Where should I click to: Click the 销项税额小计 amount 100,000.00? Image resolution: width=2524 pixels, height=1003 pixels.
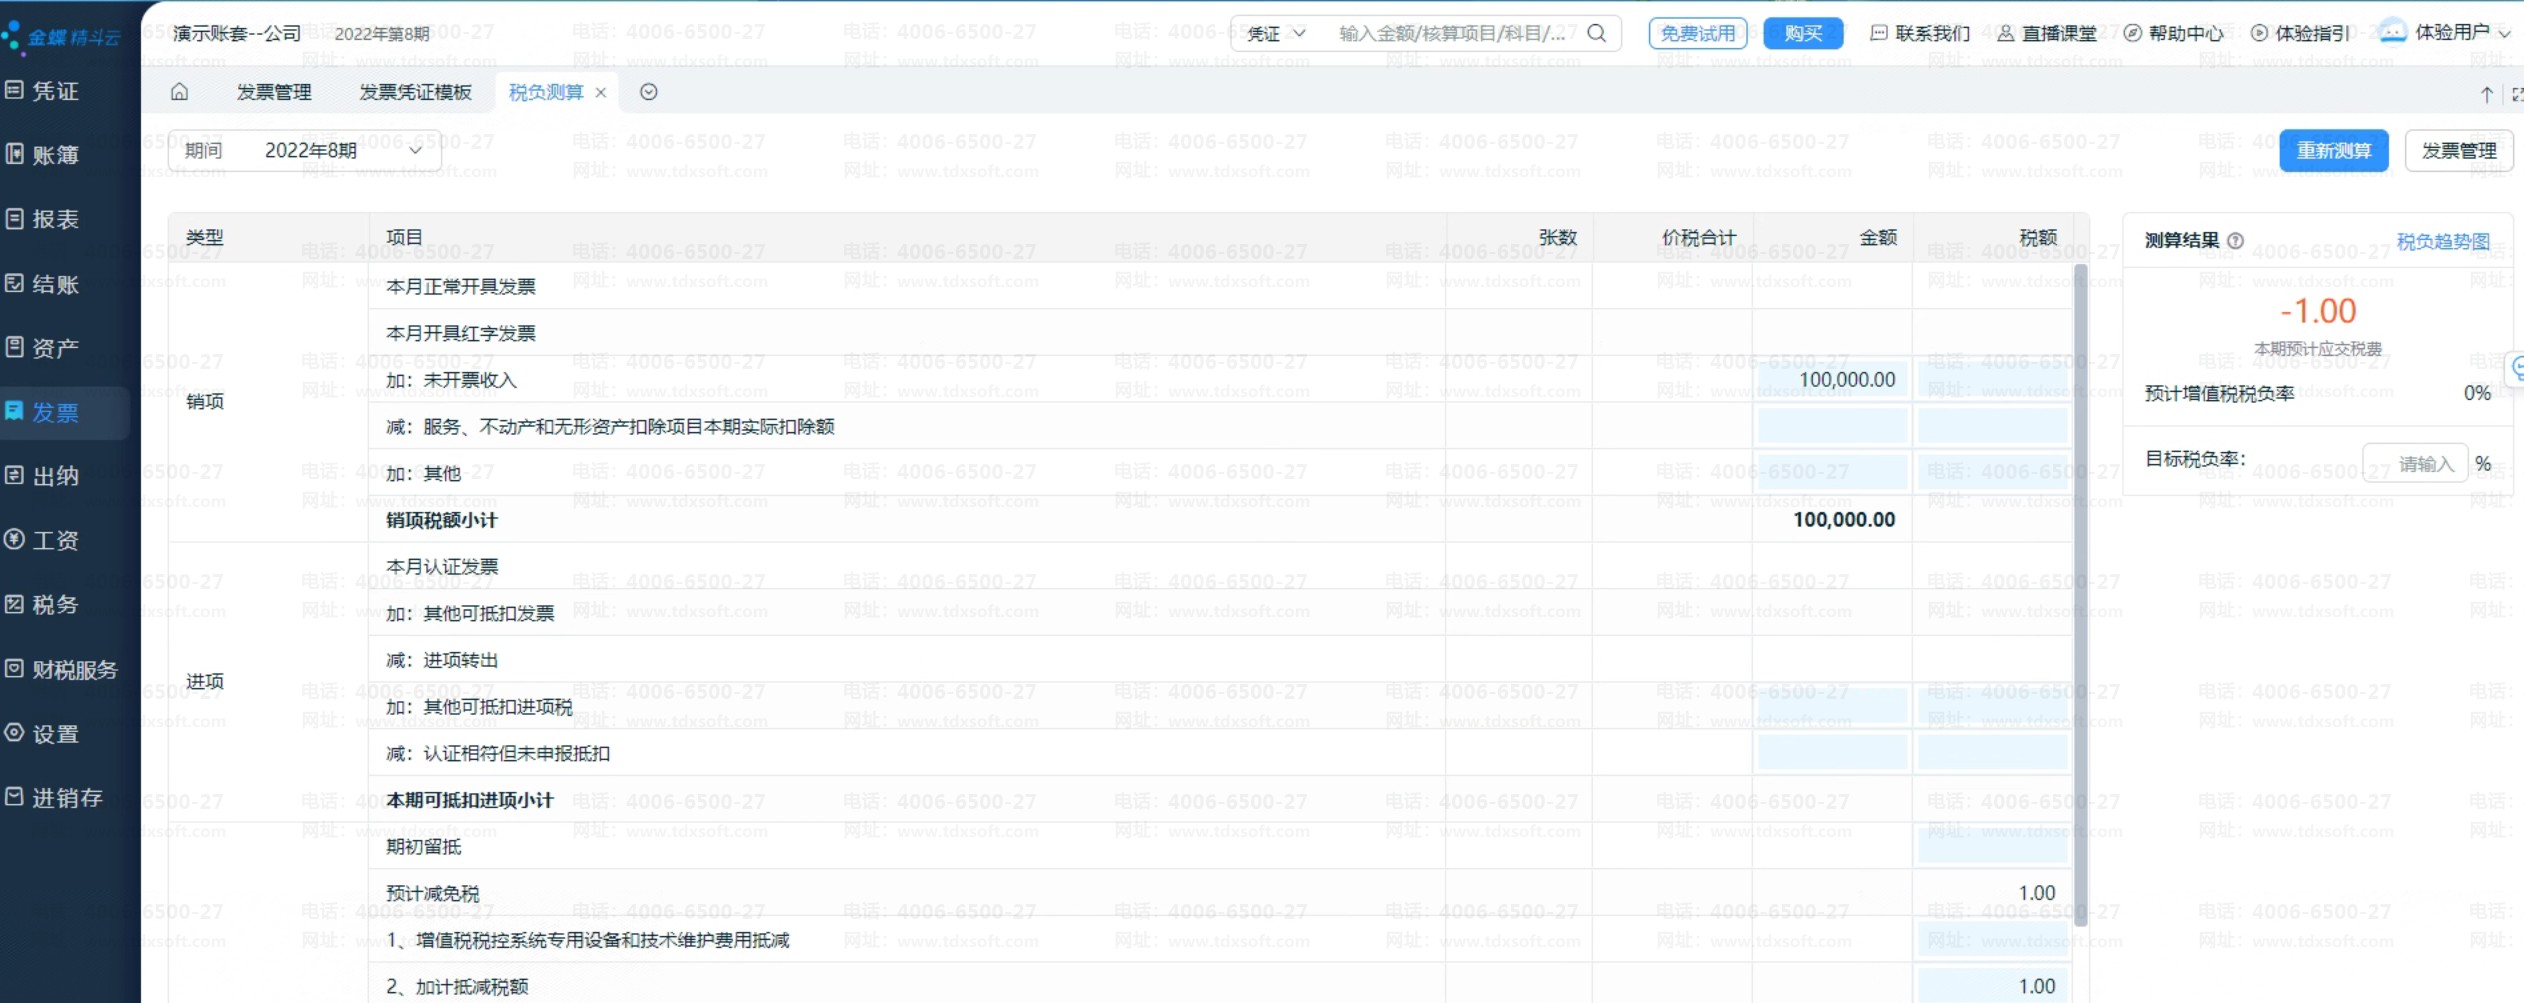coord(1844,520)
